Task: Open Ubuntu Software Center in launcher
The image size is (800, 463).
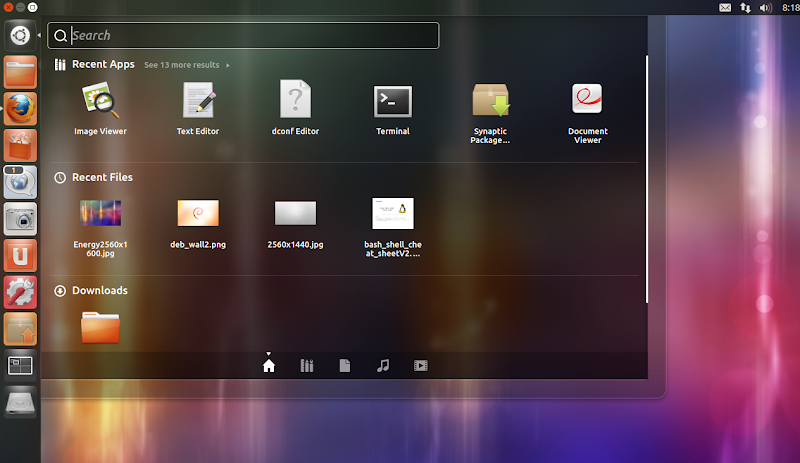Action: (20, 145)
